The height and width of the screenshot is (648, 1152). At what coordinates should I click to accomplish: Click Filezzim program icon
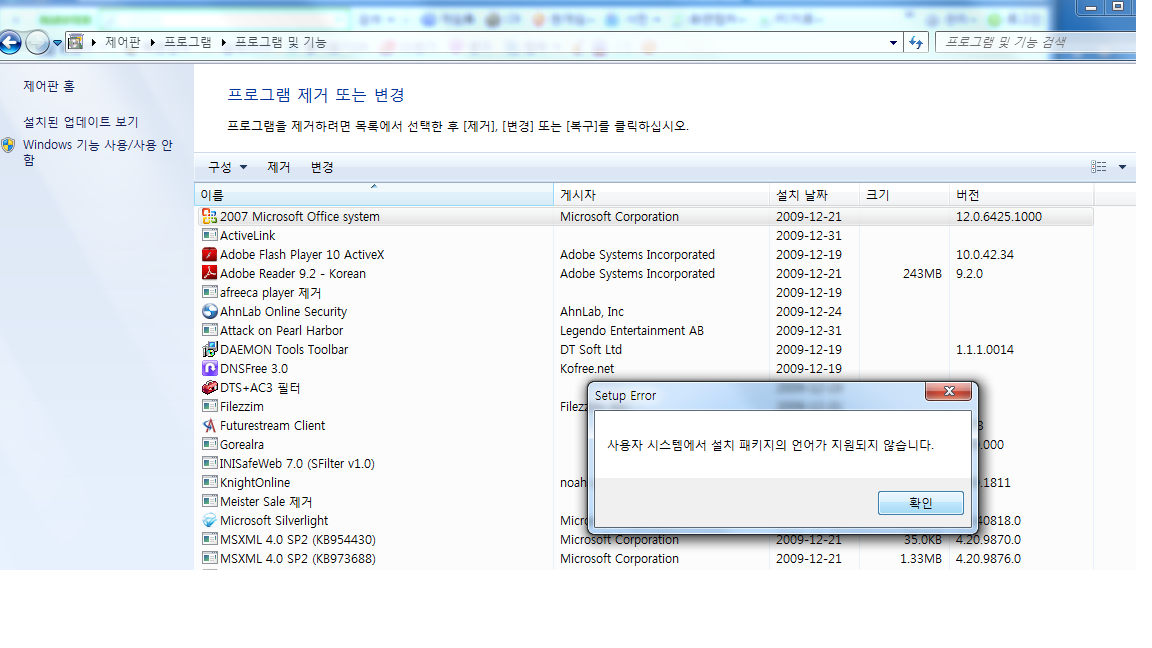click(209, 406)
